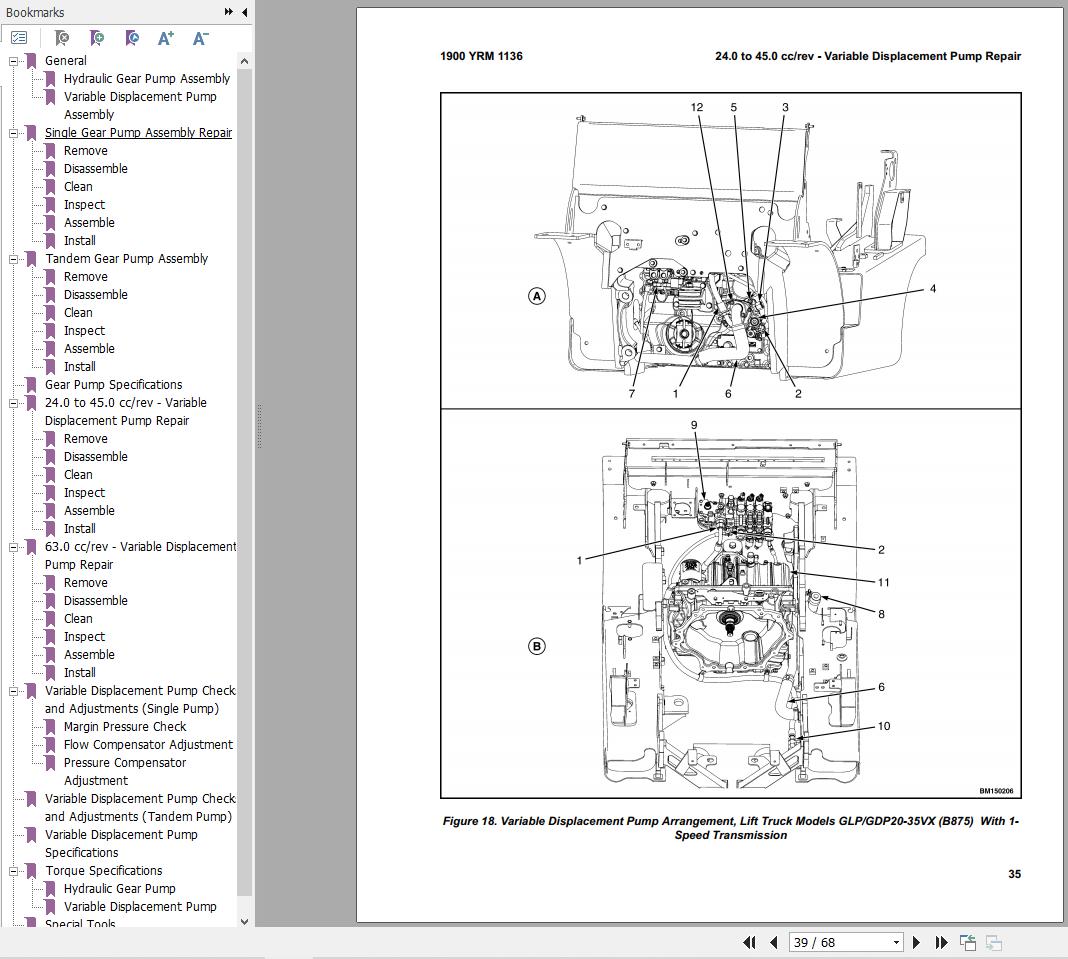1068x959 pixels.
Task: Collapse the bookmarks panel with left triangle
Action: pos(245,12)
